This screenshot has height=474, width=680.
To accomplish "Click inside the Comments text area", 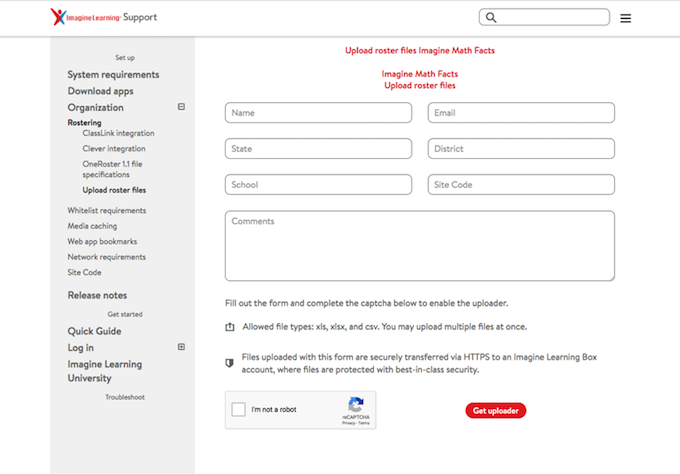I will 419,245.
